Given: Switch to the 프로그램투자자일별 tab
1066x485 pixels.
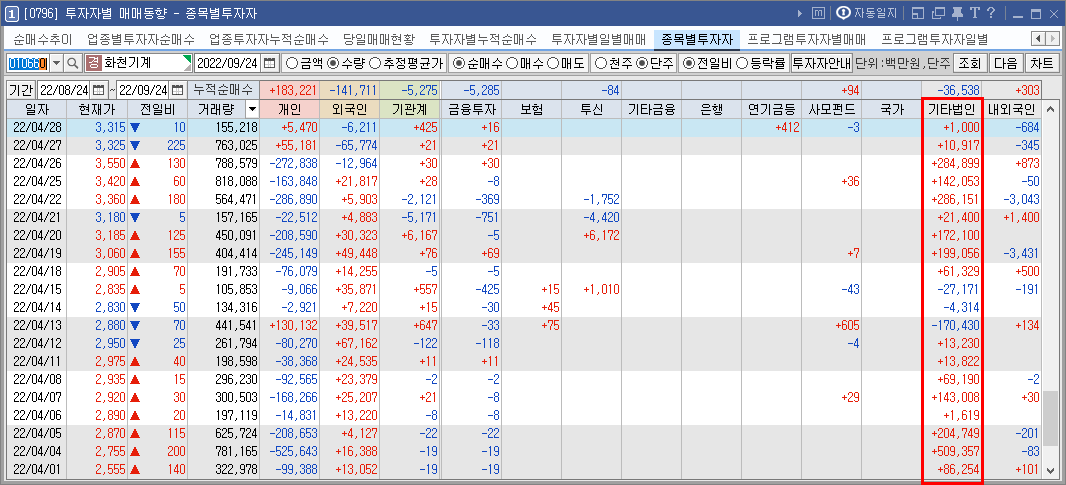Looking at the screenshot, I should [x=935, y=39].
